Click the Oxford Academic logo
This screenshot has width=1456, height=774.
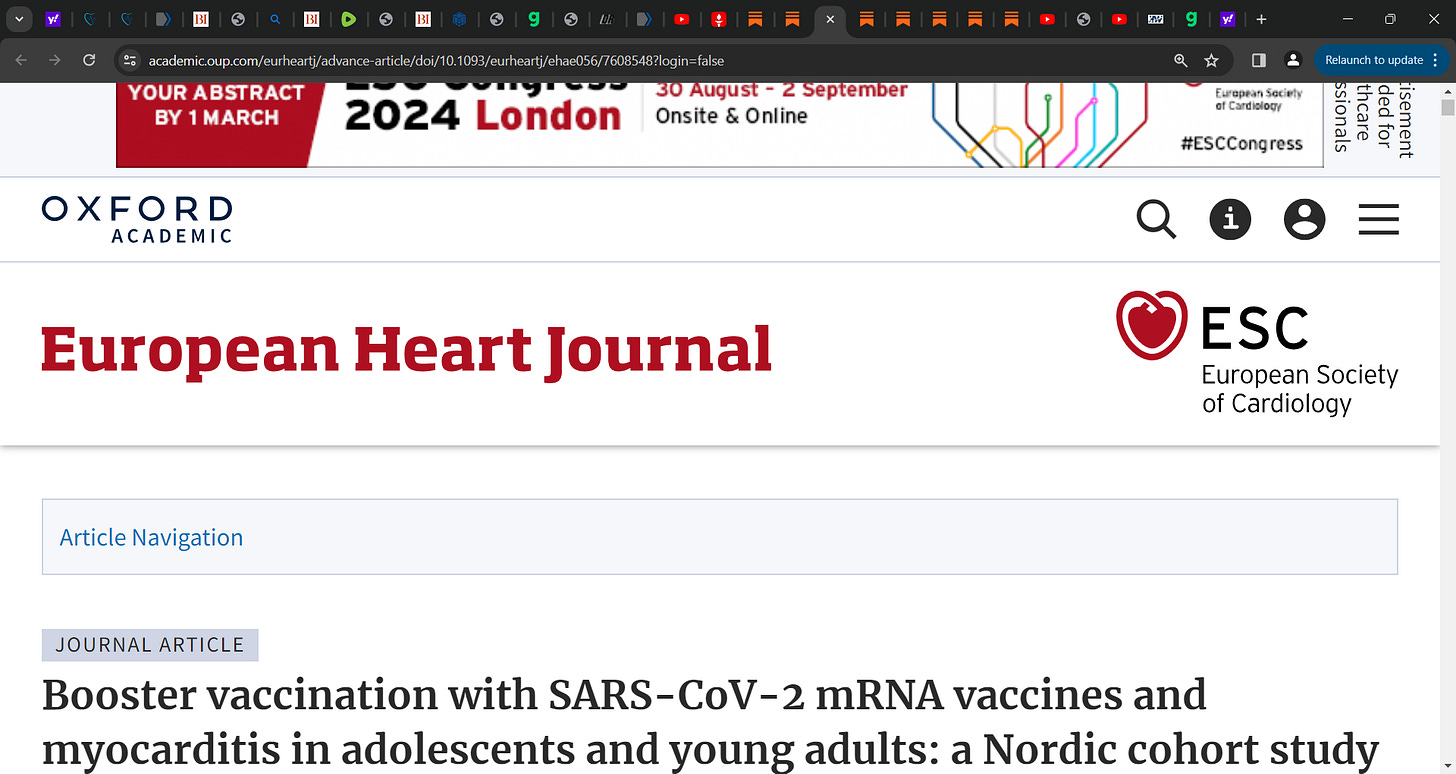point(137,219)
